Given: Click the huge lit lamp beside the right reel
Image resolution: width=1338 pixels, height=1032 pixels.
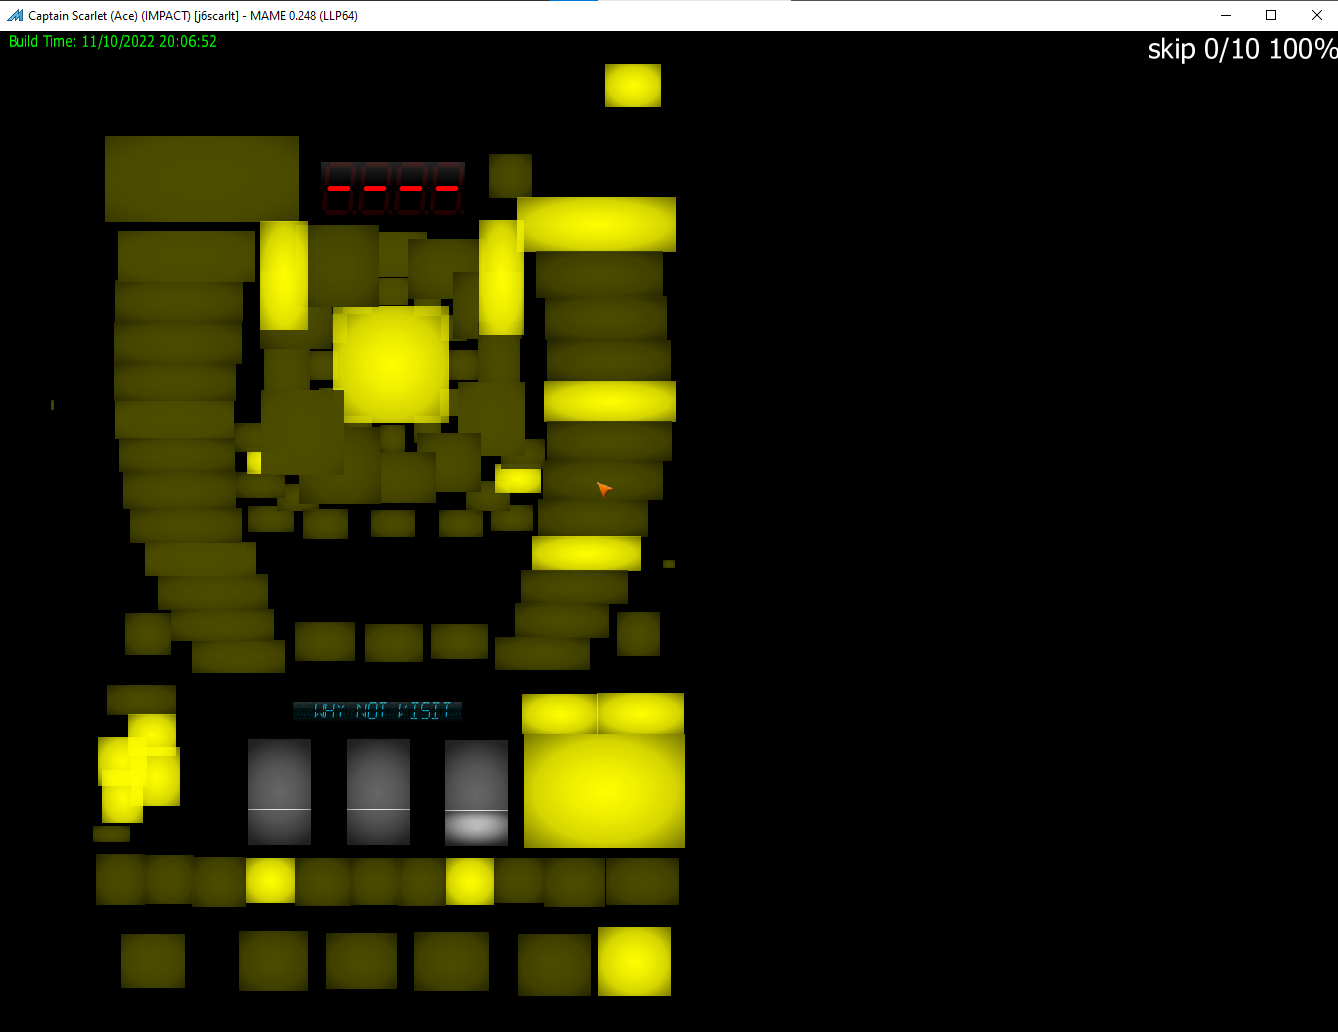Looking at the screenshot, I should point(604,790).
